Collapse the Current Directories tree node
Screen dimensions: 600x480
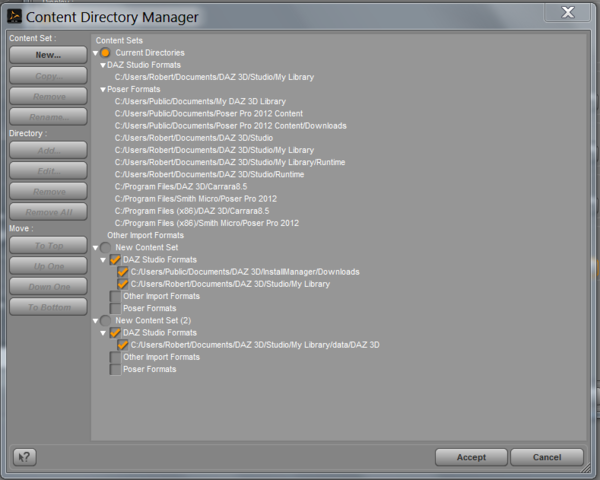[x=95, y=53]
